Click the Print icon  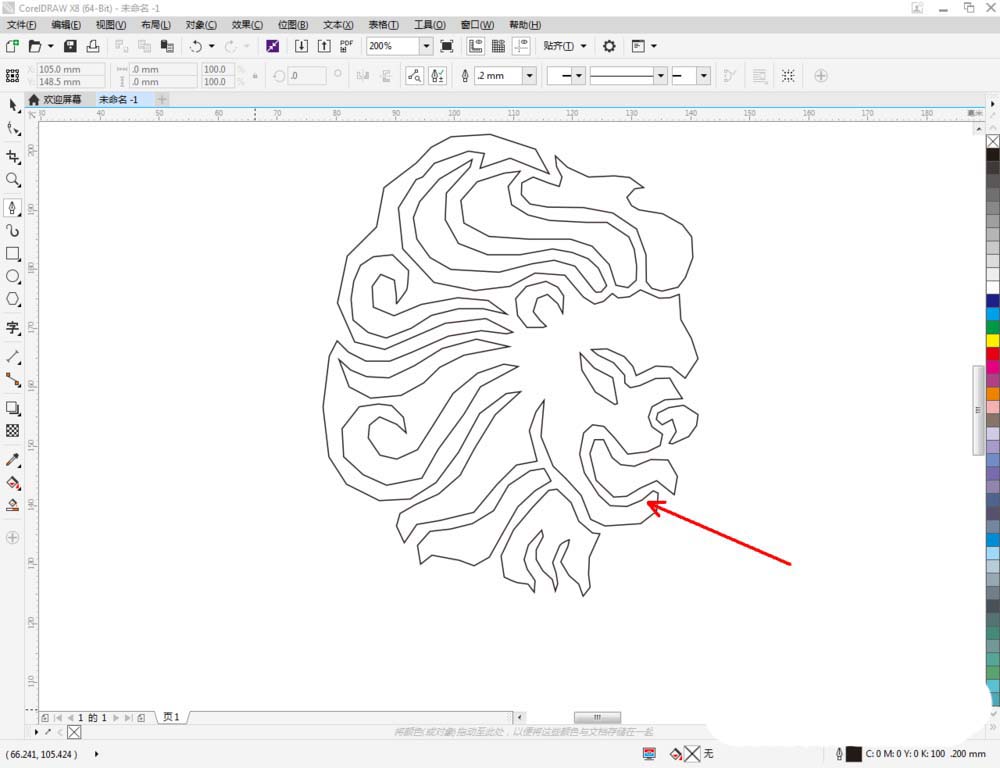93,46
